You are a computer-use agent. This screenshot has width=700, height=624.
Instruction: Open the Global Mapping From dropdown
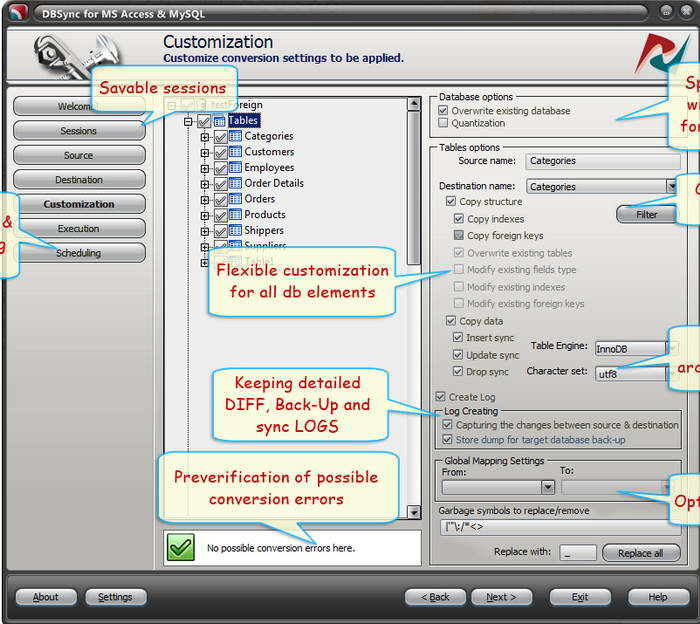tap(548, 487)
